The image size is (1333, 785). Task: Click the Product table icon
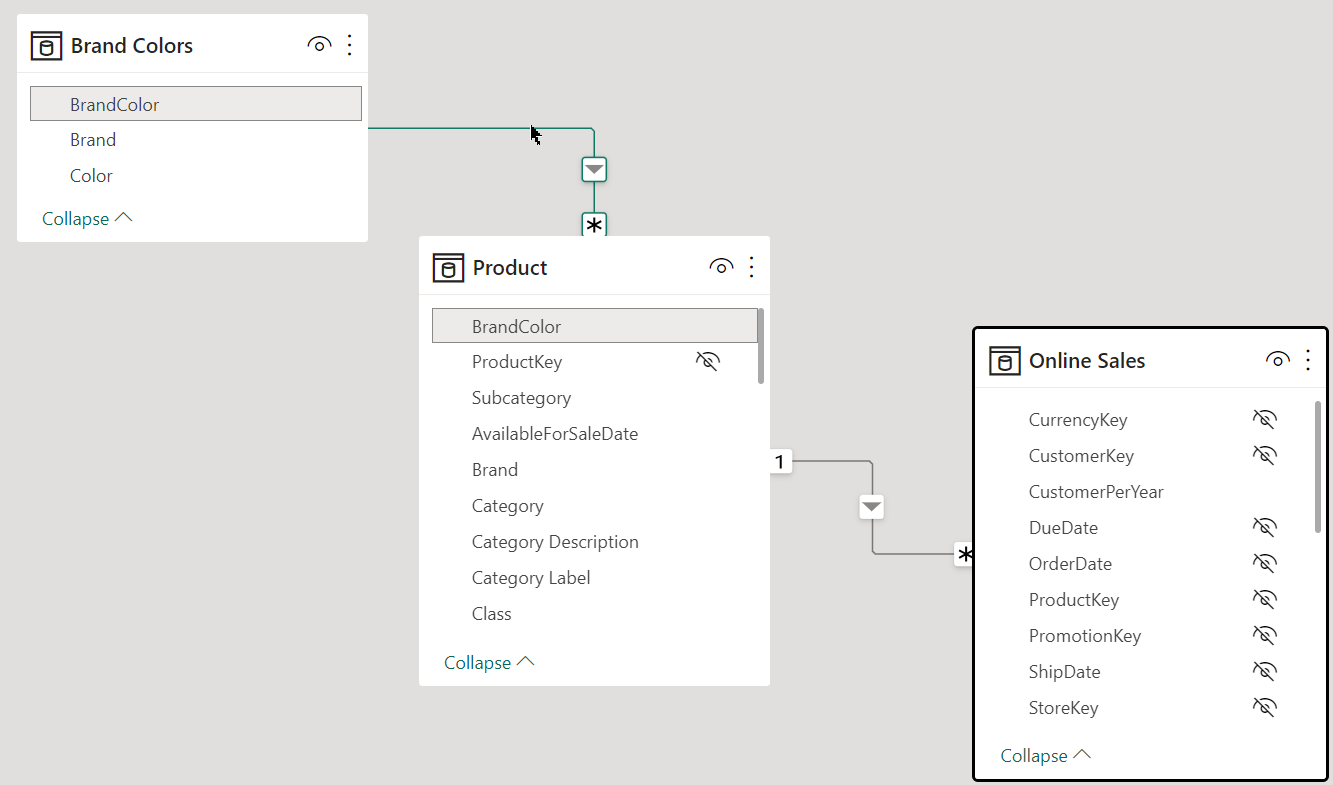click(x=449, y=268)
